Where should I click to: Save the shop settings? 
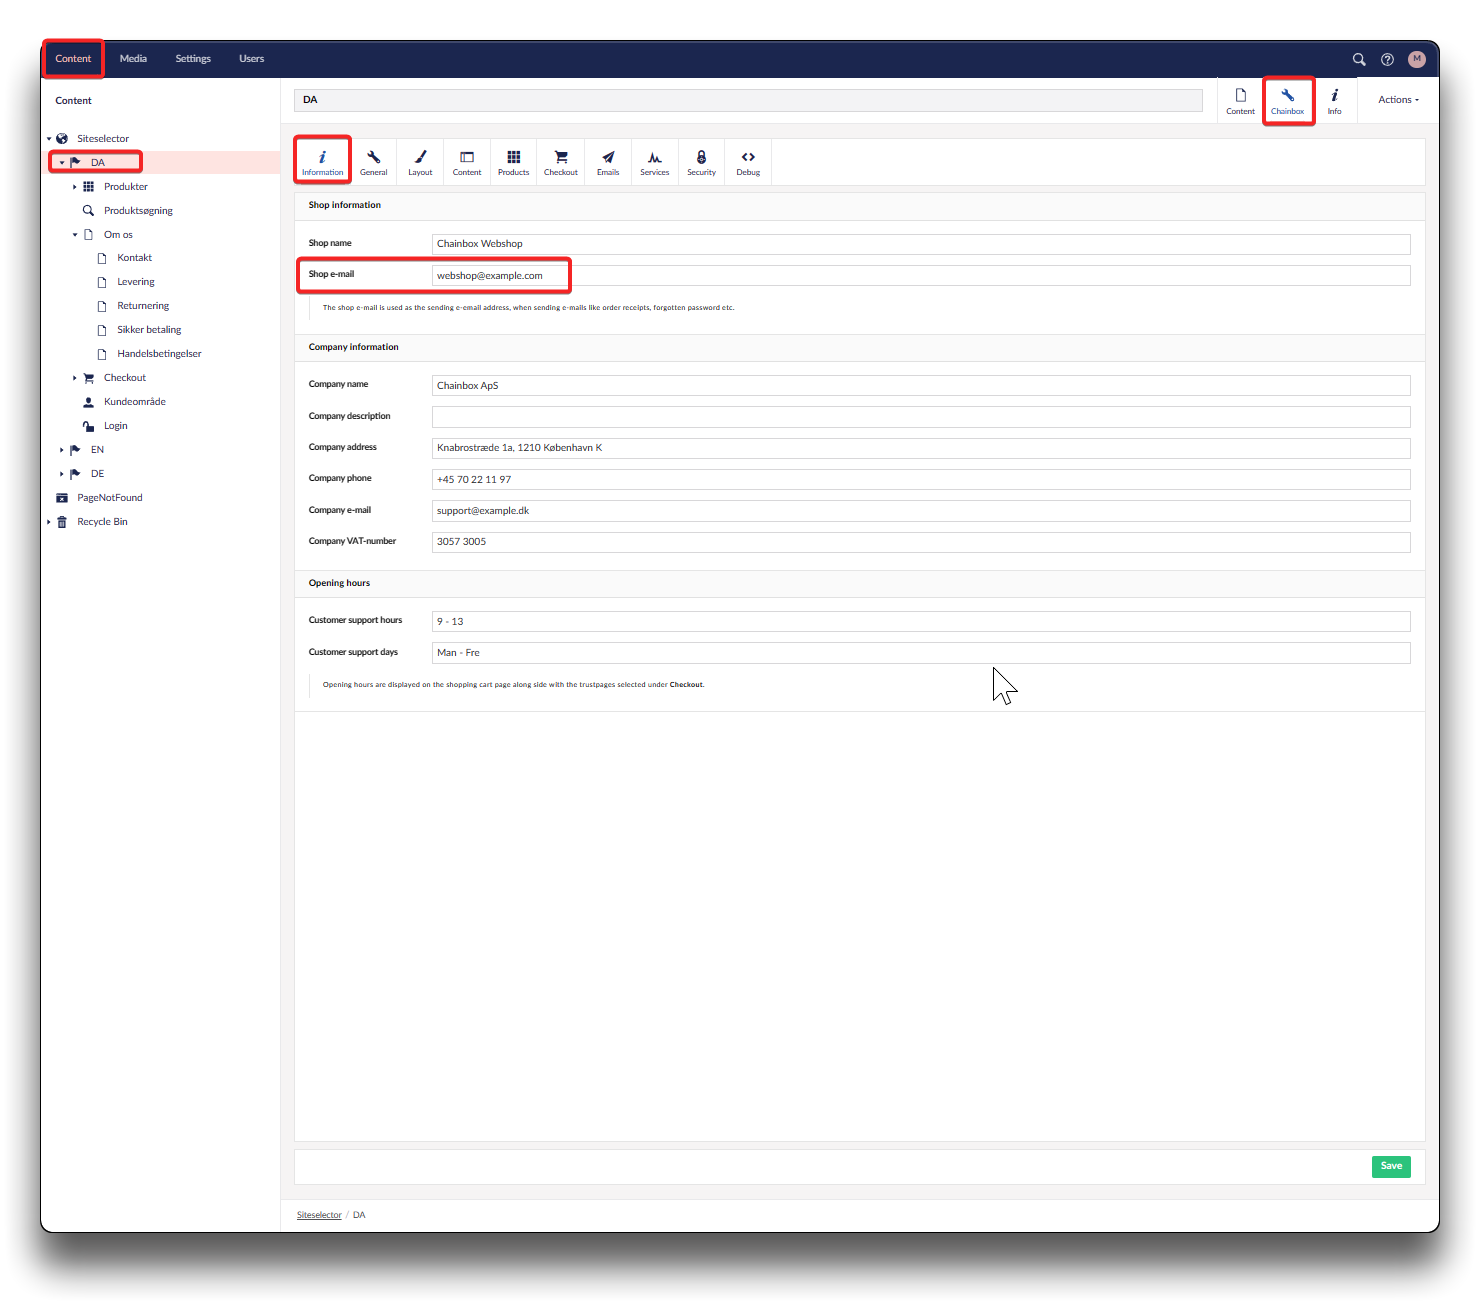coord(1391,1166)
